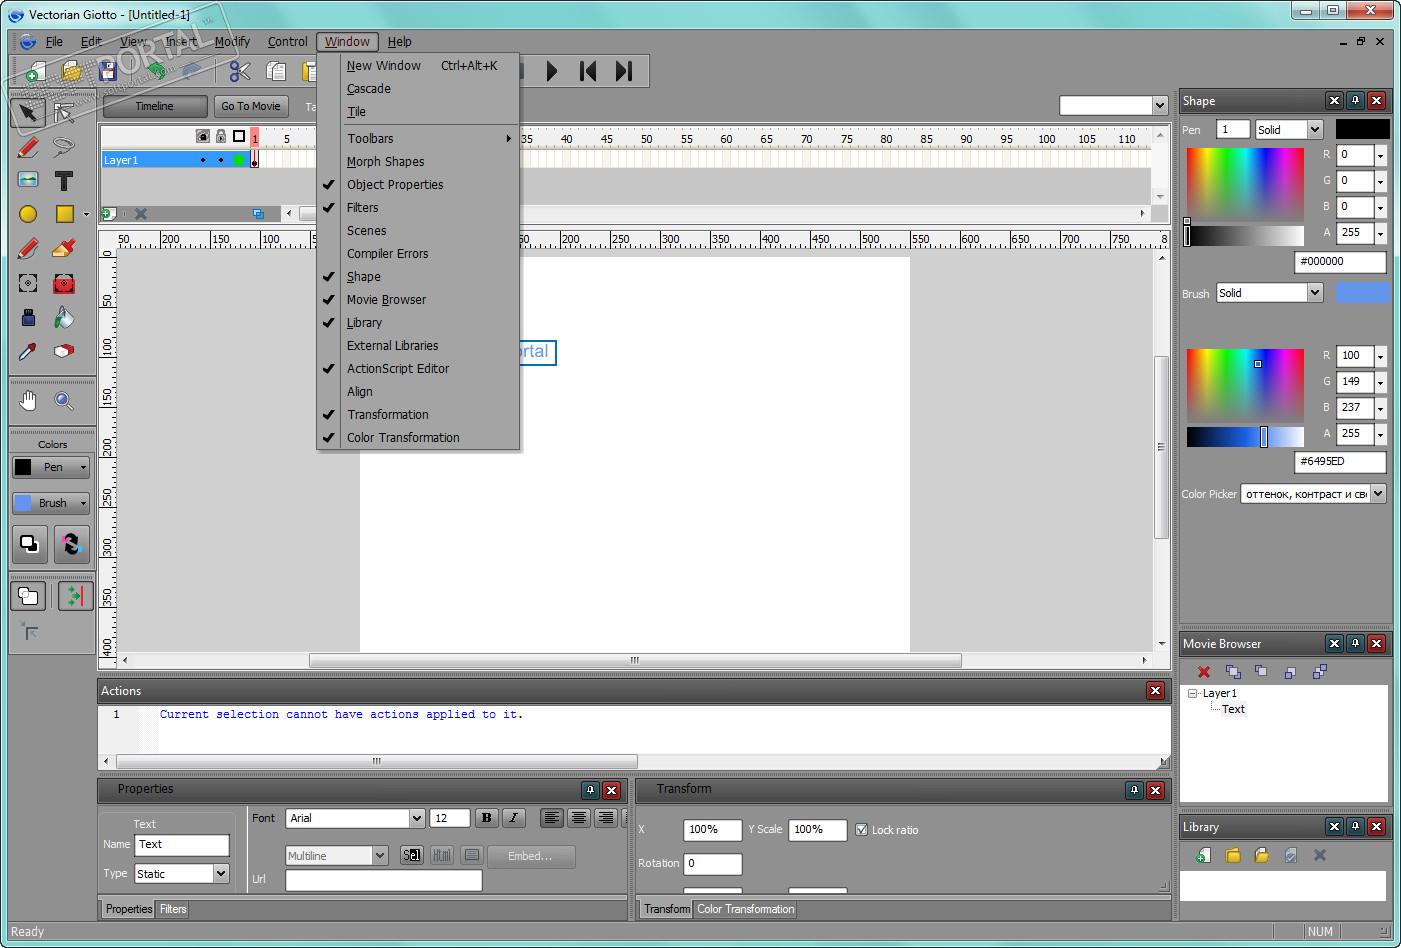Click the font size field showing 12
1401x948 pixels.
coord(450,818)
